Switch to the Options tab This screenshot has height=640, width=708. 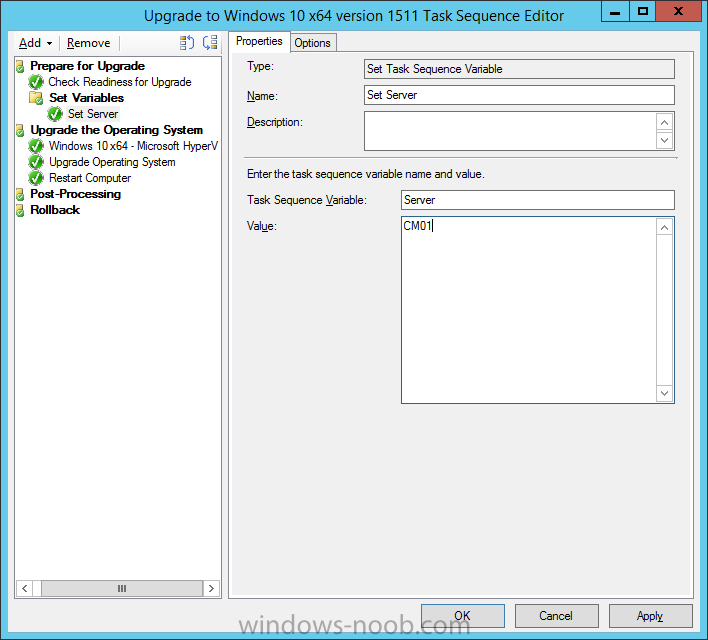(x=312, y=43)
